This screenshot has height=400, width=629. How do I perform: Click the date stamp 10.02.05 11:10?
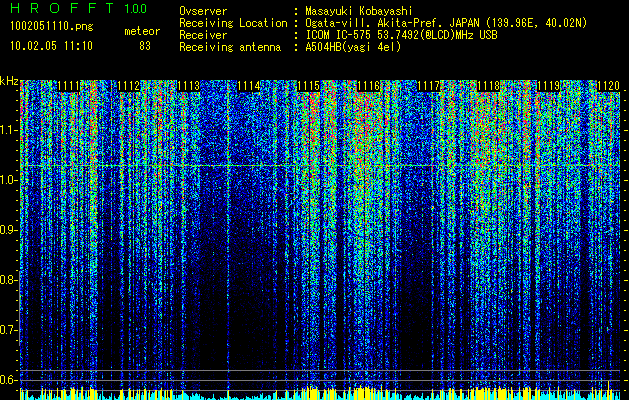51,46
